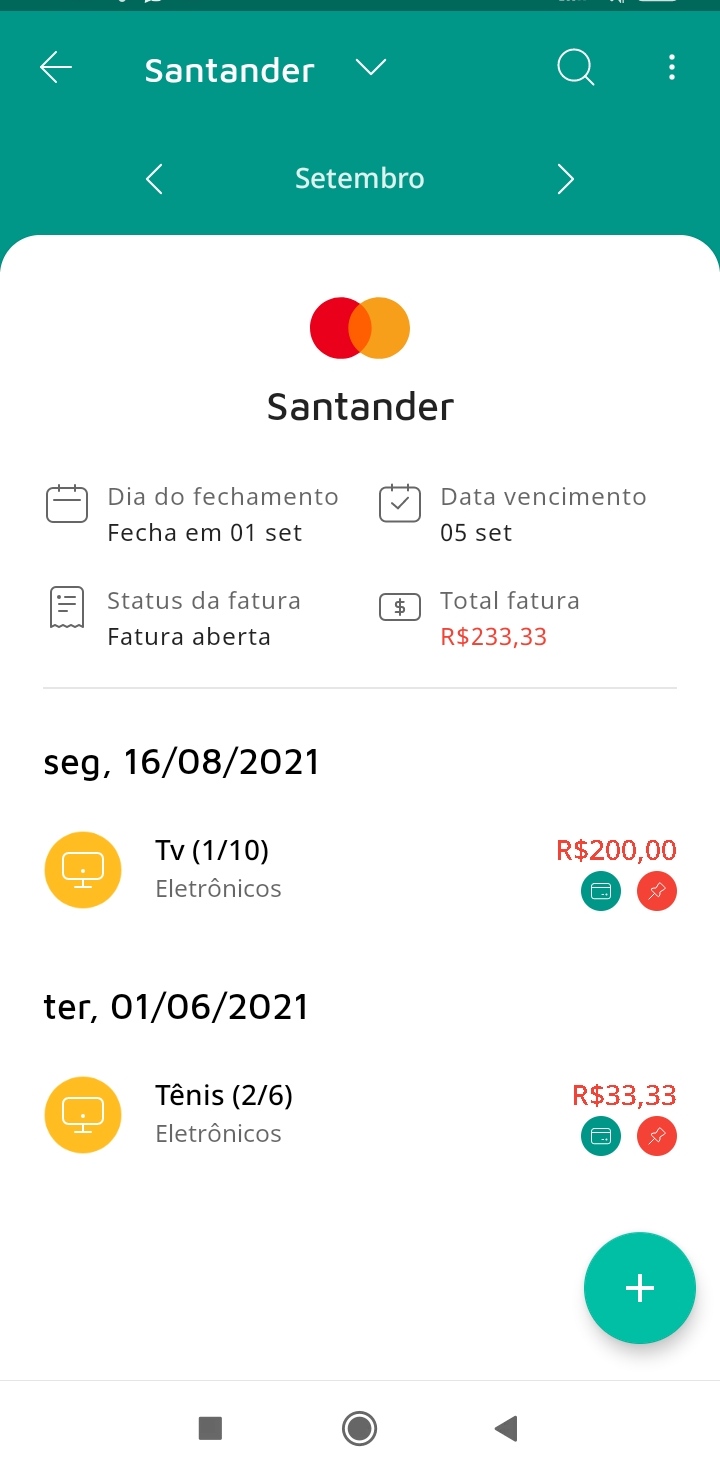This screenshot has width=720, height=1476.
Task: Tap the due date calendar-check icon
Action: tap(399, 504)
